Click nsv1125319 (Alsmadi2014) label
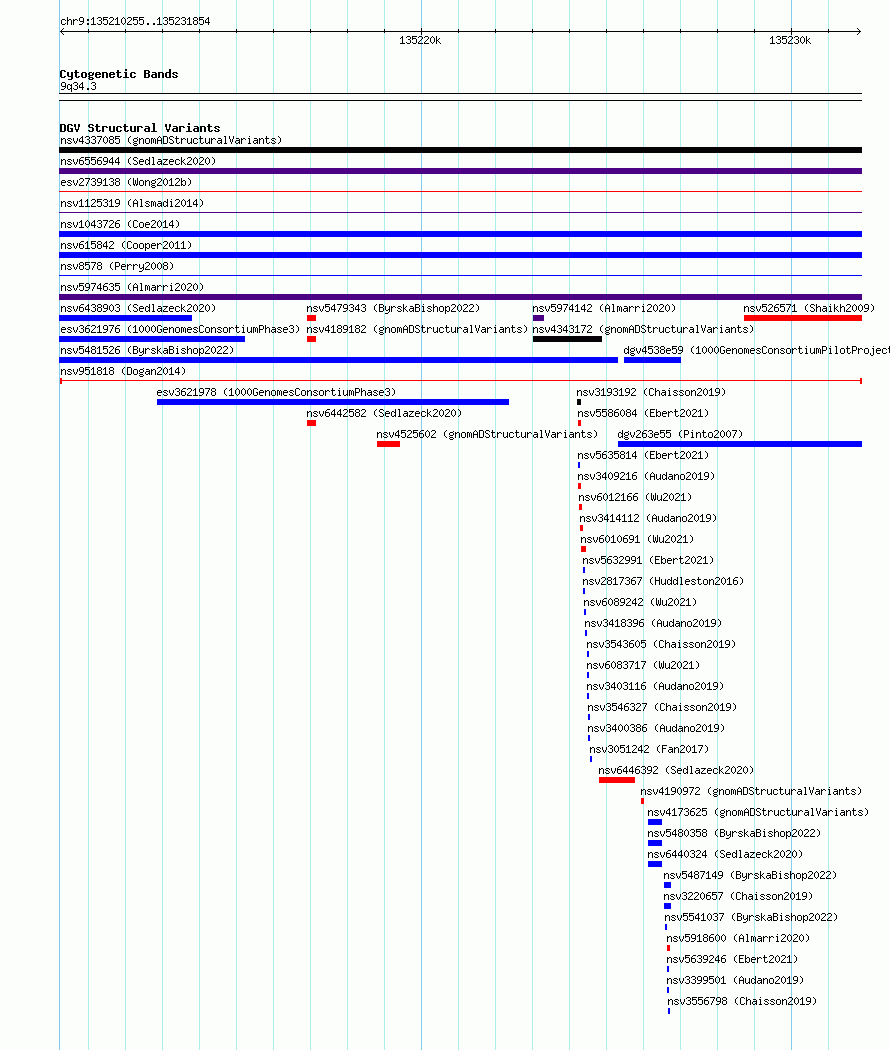The height and width of the screenshot is (1050, 890). pos(132,204)
